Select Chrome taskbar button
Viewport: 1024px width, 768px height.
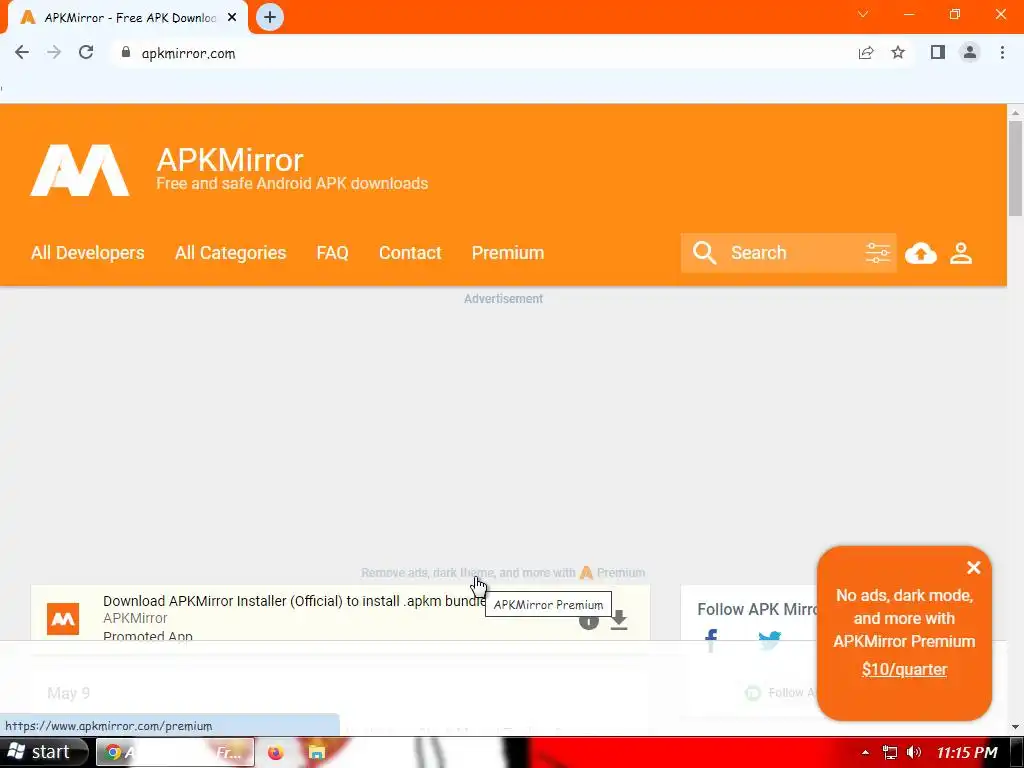tap(175, 752)
